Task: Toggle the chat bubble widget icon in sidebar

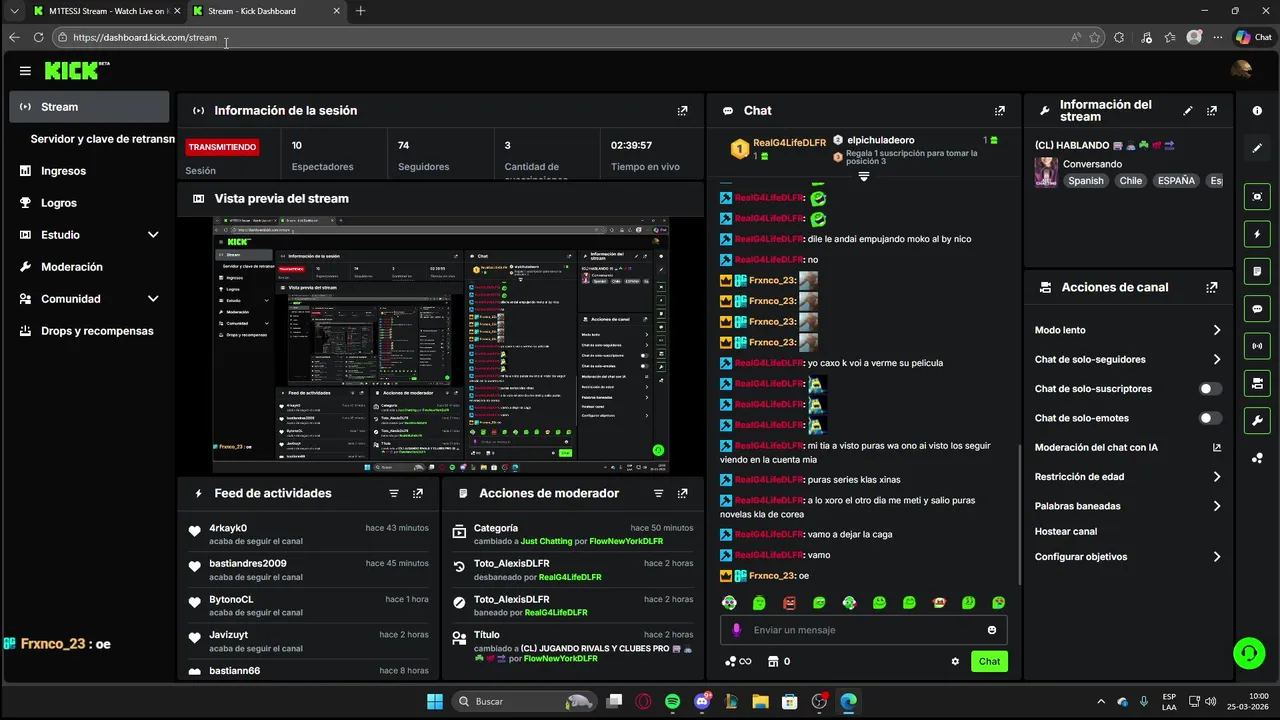Action: point(1257,309)
